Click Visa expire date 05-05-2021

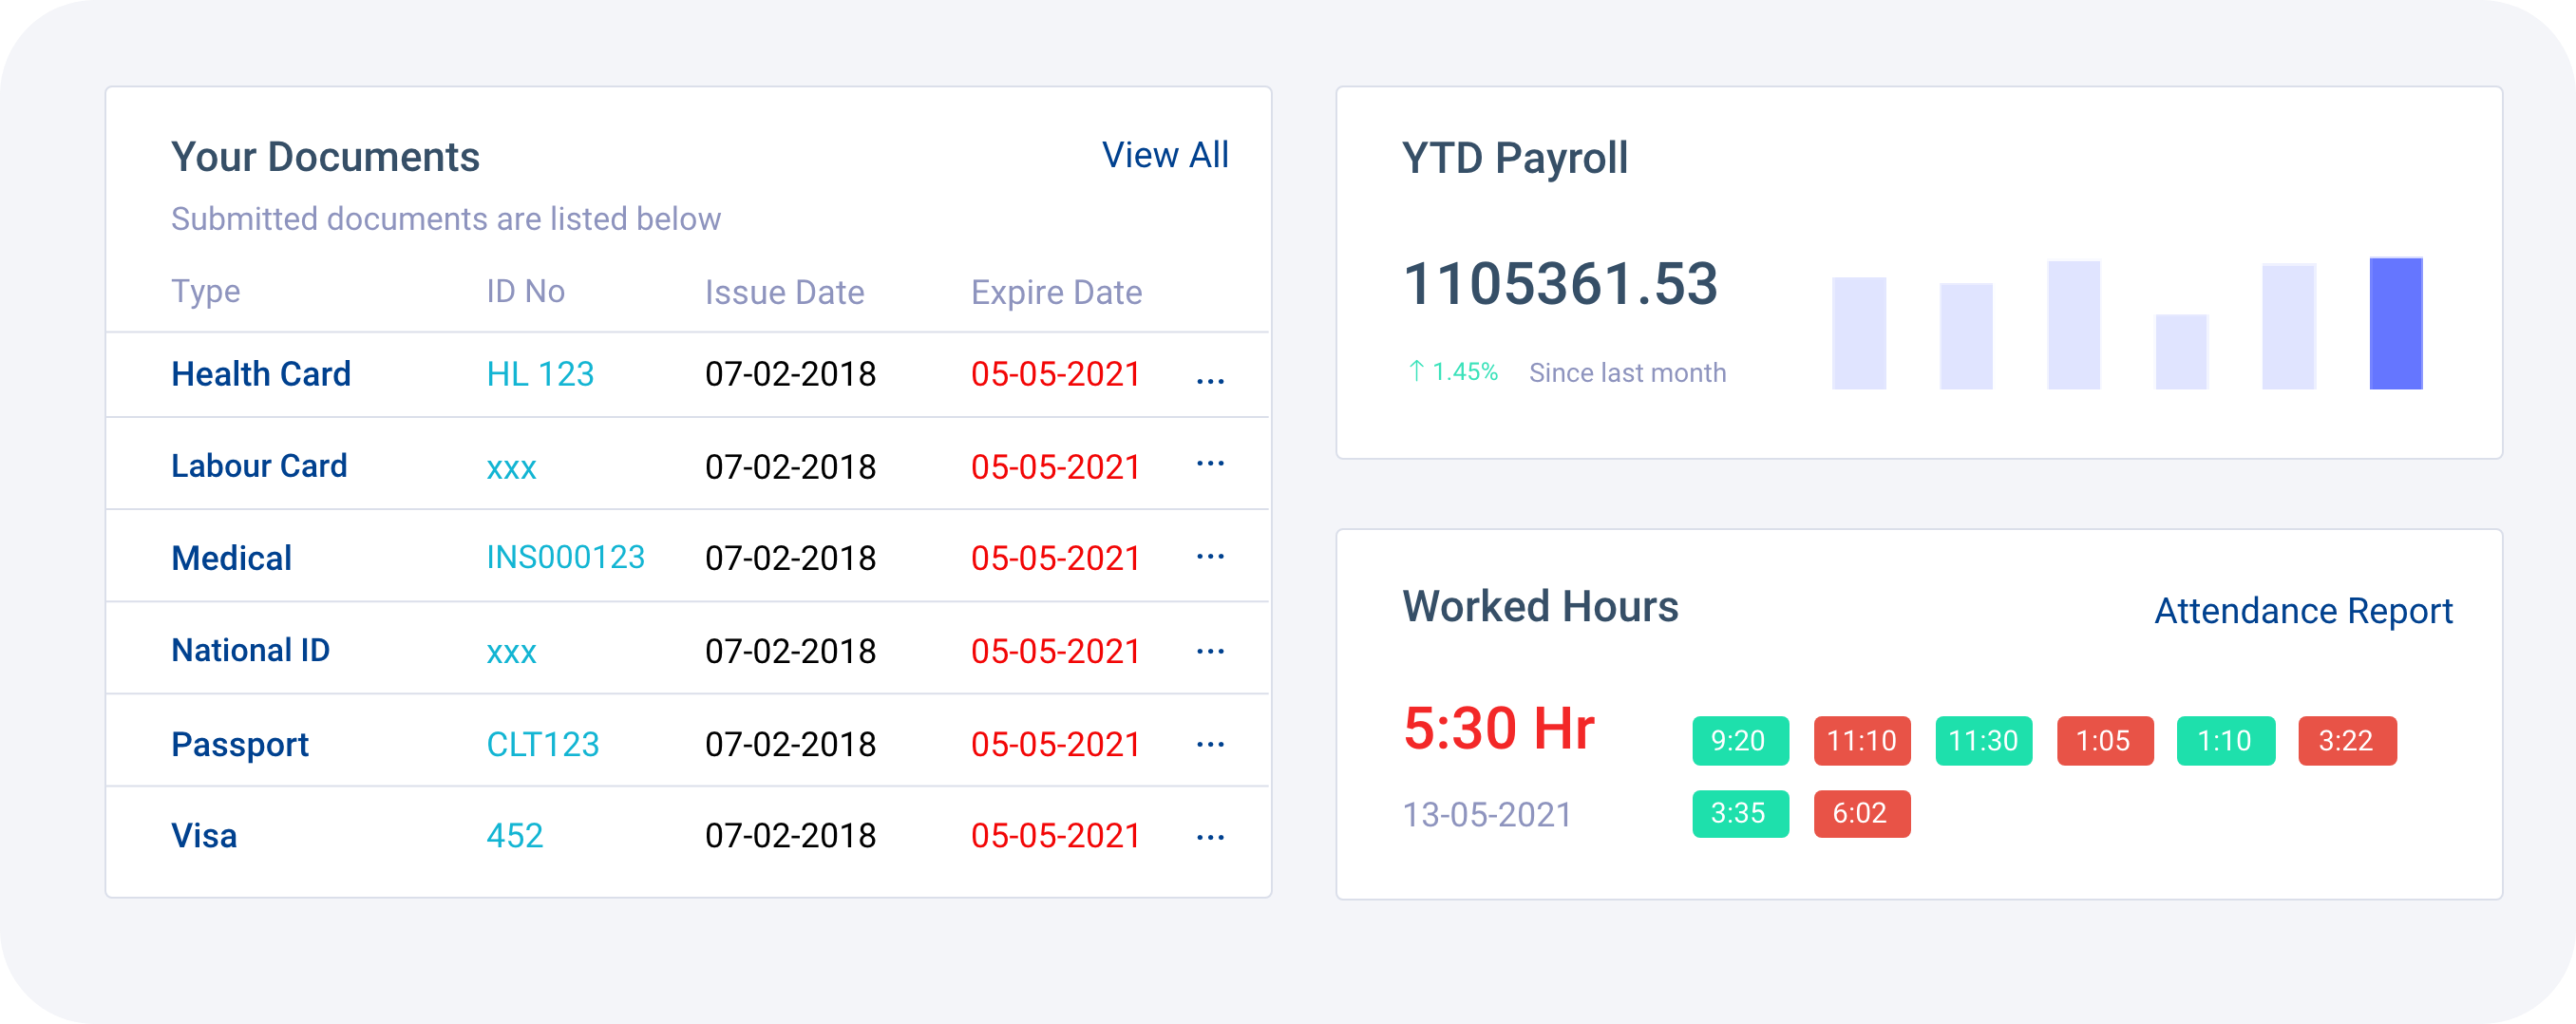pyautogui.click(x=1056, y=836)
